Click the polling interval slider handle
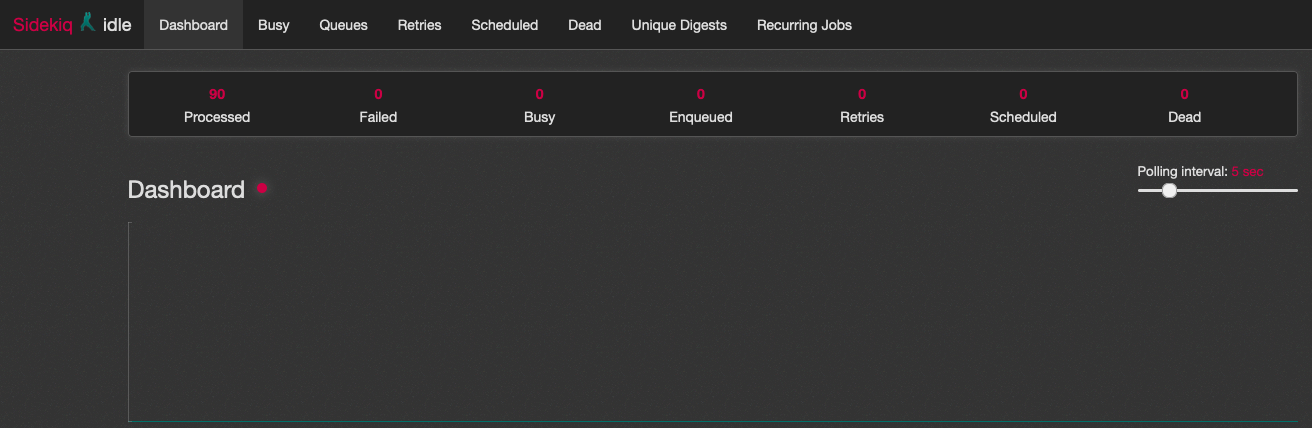 [x=1169, y=190]
